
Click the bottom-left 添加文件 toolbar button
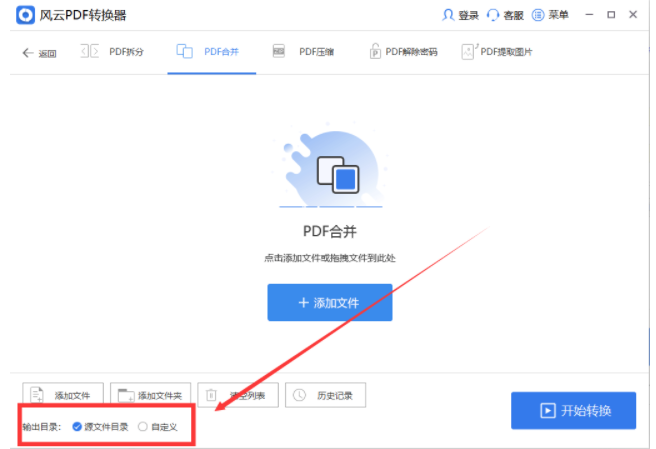coord(63,395)
